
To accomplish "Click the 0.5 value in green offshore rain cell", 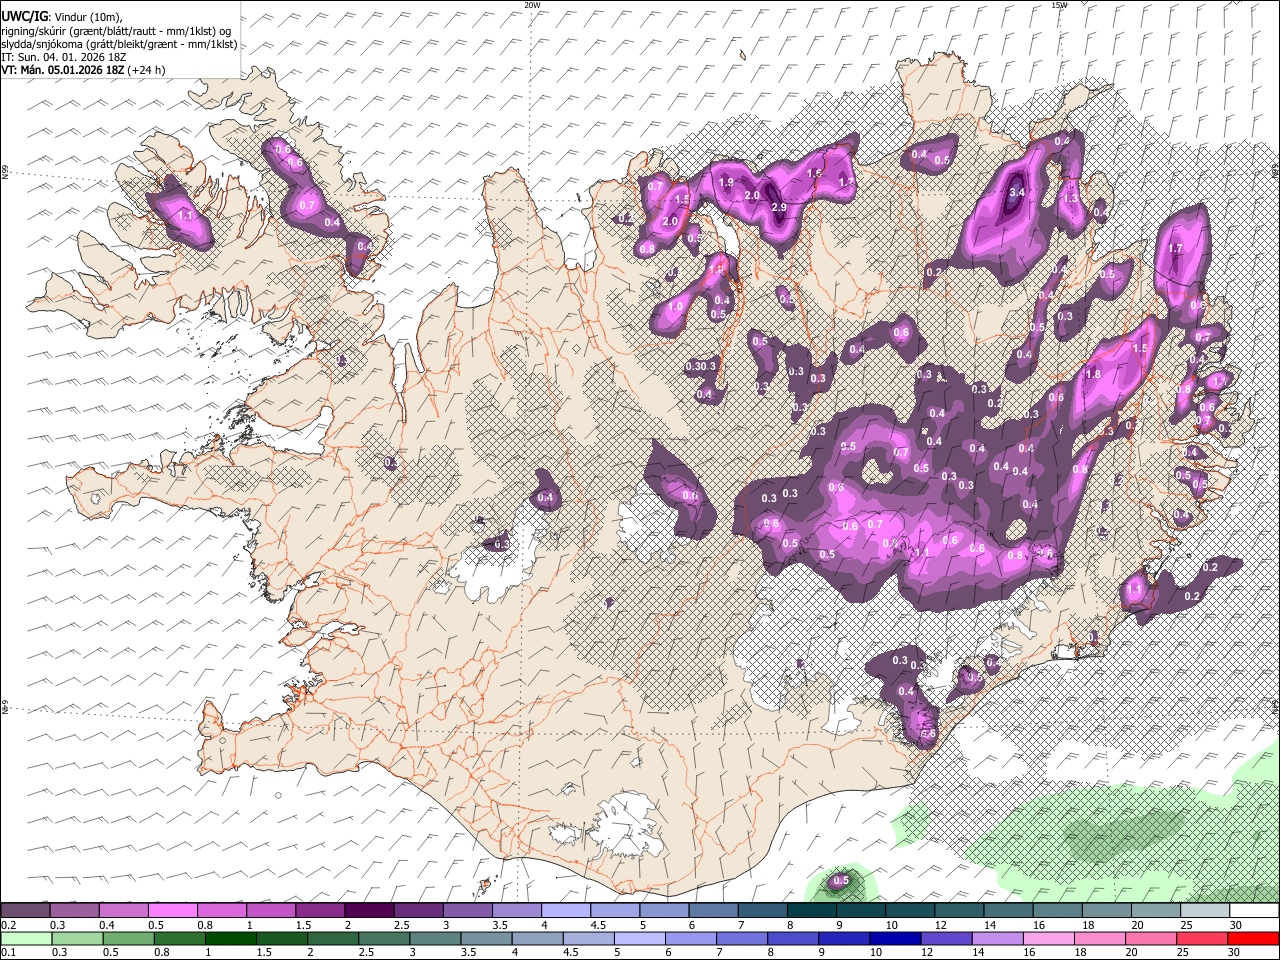I will [841, 881].
